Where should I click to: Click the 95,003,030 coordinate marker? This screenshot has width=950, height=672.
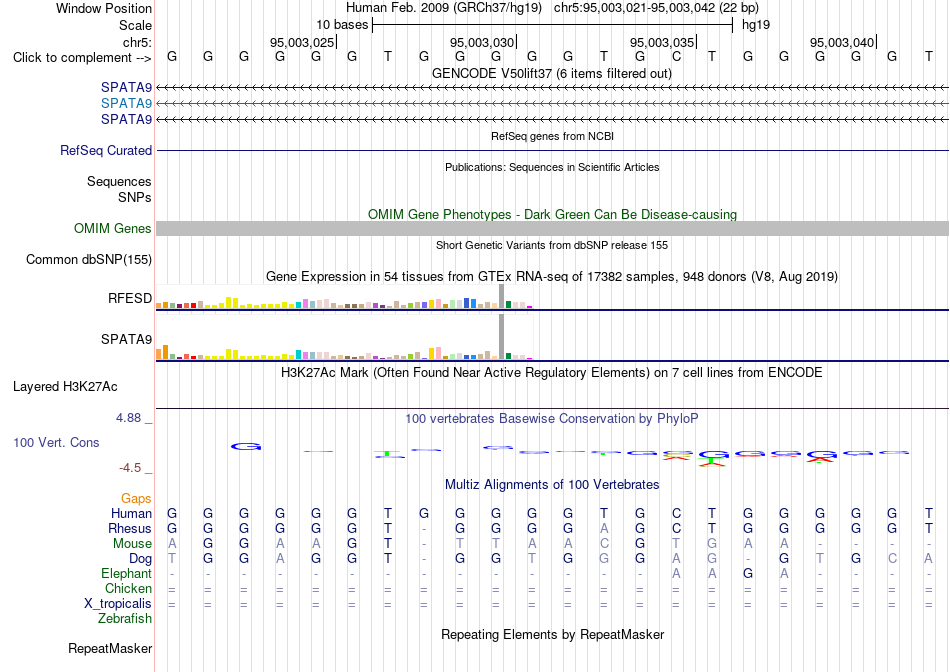coord(482,42)
